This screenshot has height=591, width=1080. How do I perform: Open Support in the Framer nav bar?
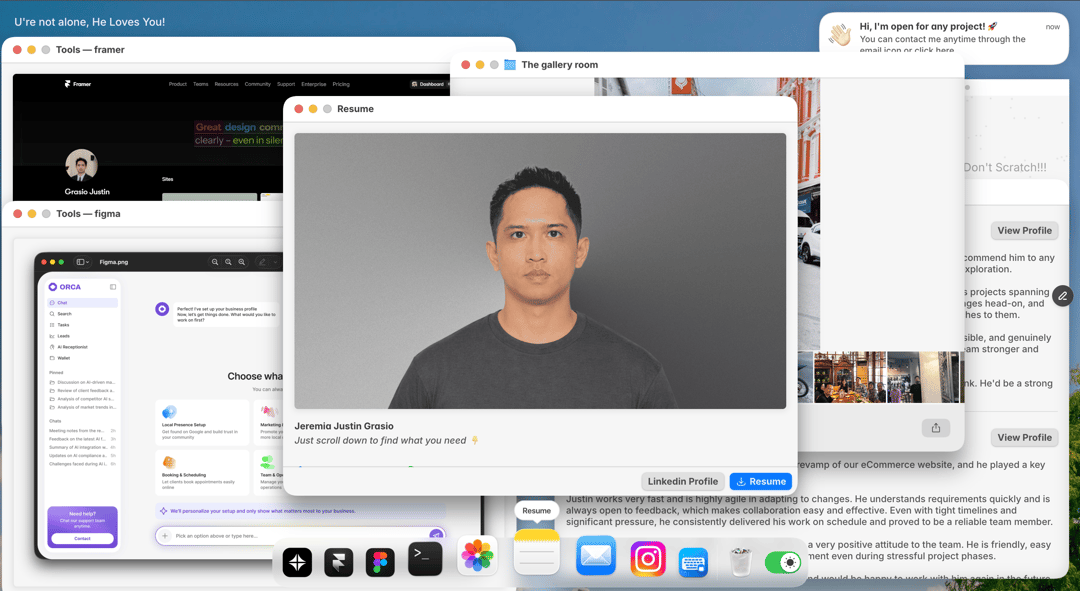coord(286,84)
